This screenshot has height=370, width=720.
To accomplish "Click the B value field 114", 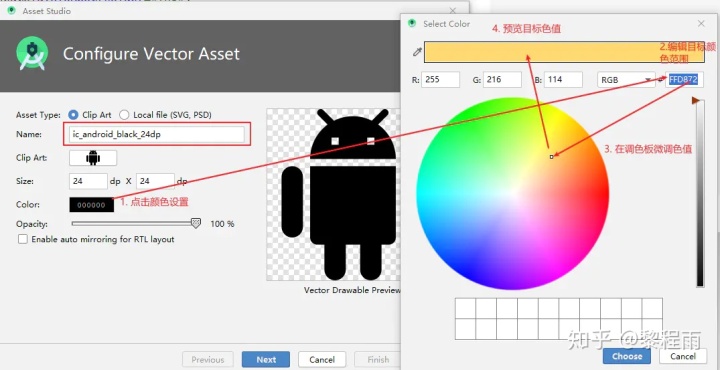I will [563, 79].
